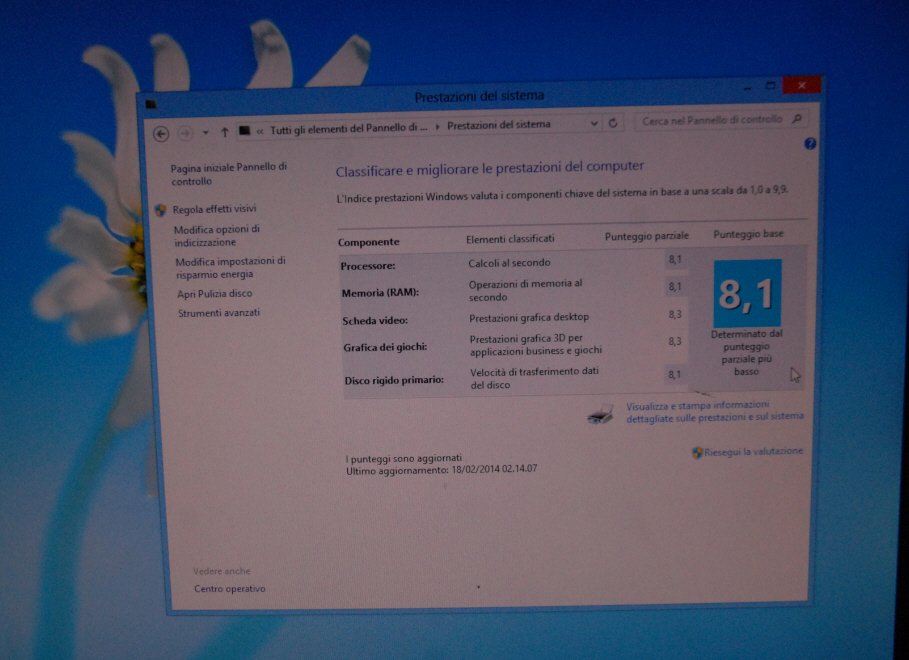Click the 'Elementi classificati' column header
This screenshot has height=660, width=909.
(x=510, y=238)
